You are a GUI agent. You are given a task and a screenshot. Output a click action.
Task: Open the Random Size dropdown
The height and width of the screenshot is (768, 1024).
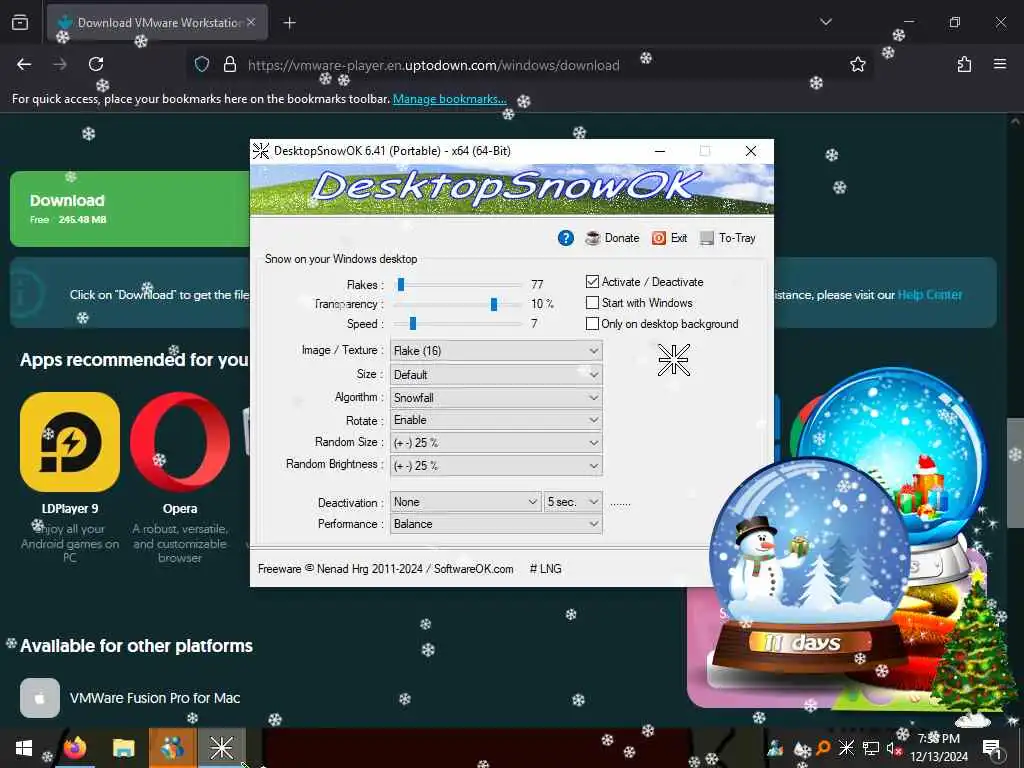pyautogui.click(x=496, y=443)
